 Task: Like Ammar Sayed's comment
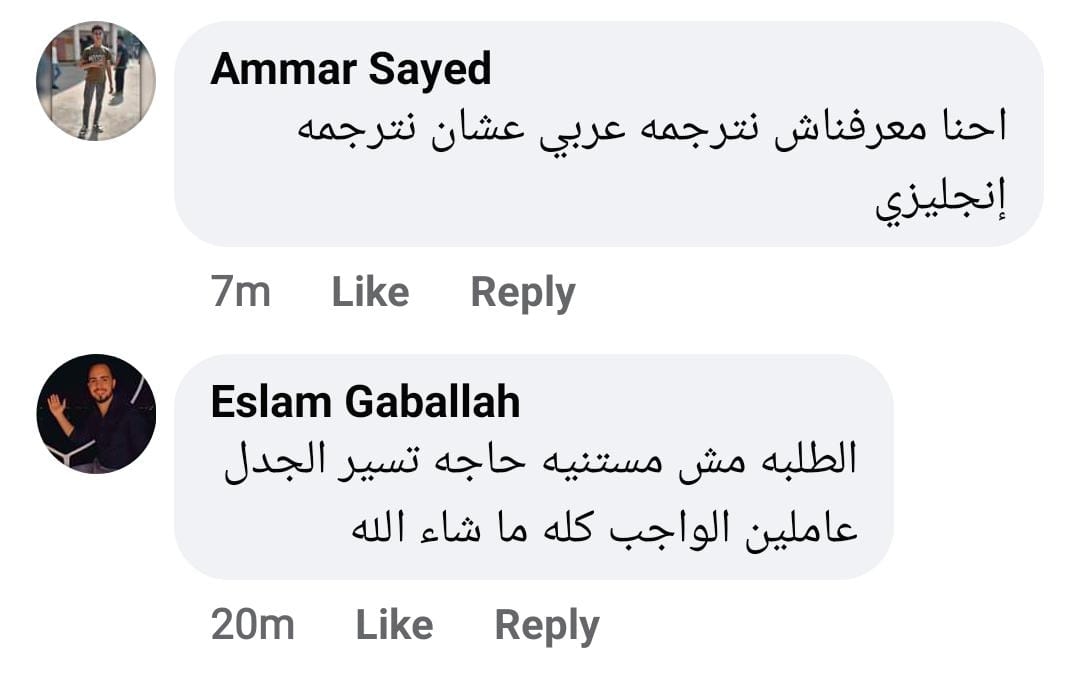370,292
